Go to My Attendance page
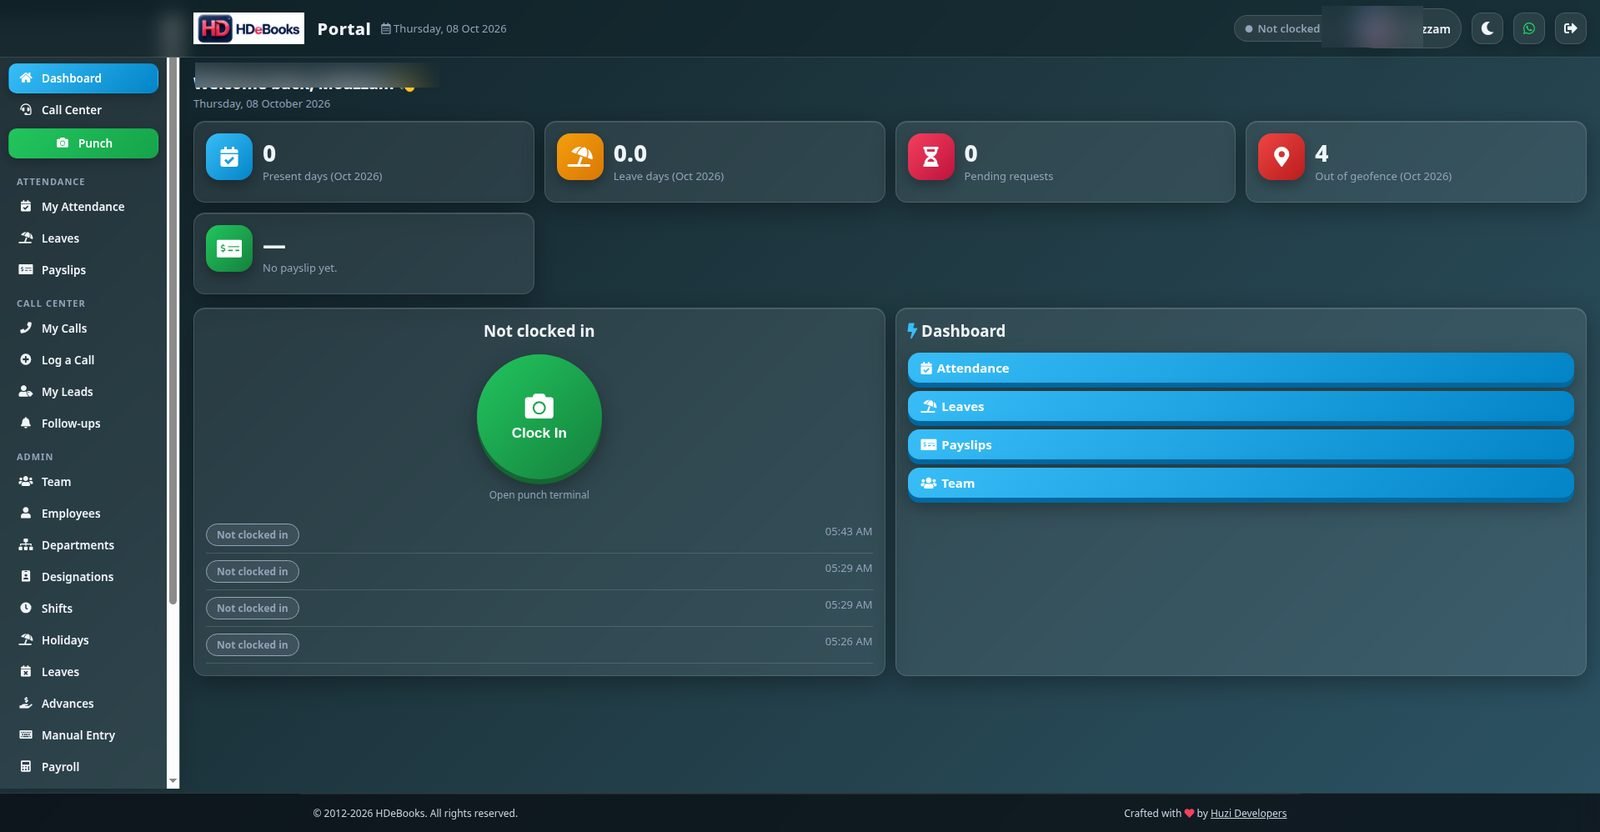The width and height of the screenshot is (1600, 832). click(x=84, y=207)
